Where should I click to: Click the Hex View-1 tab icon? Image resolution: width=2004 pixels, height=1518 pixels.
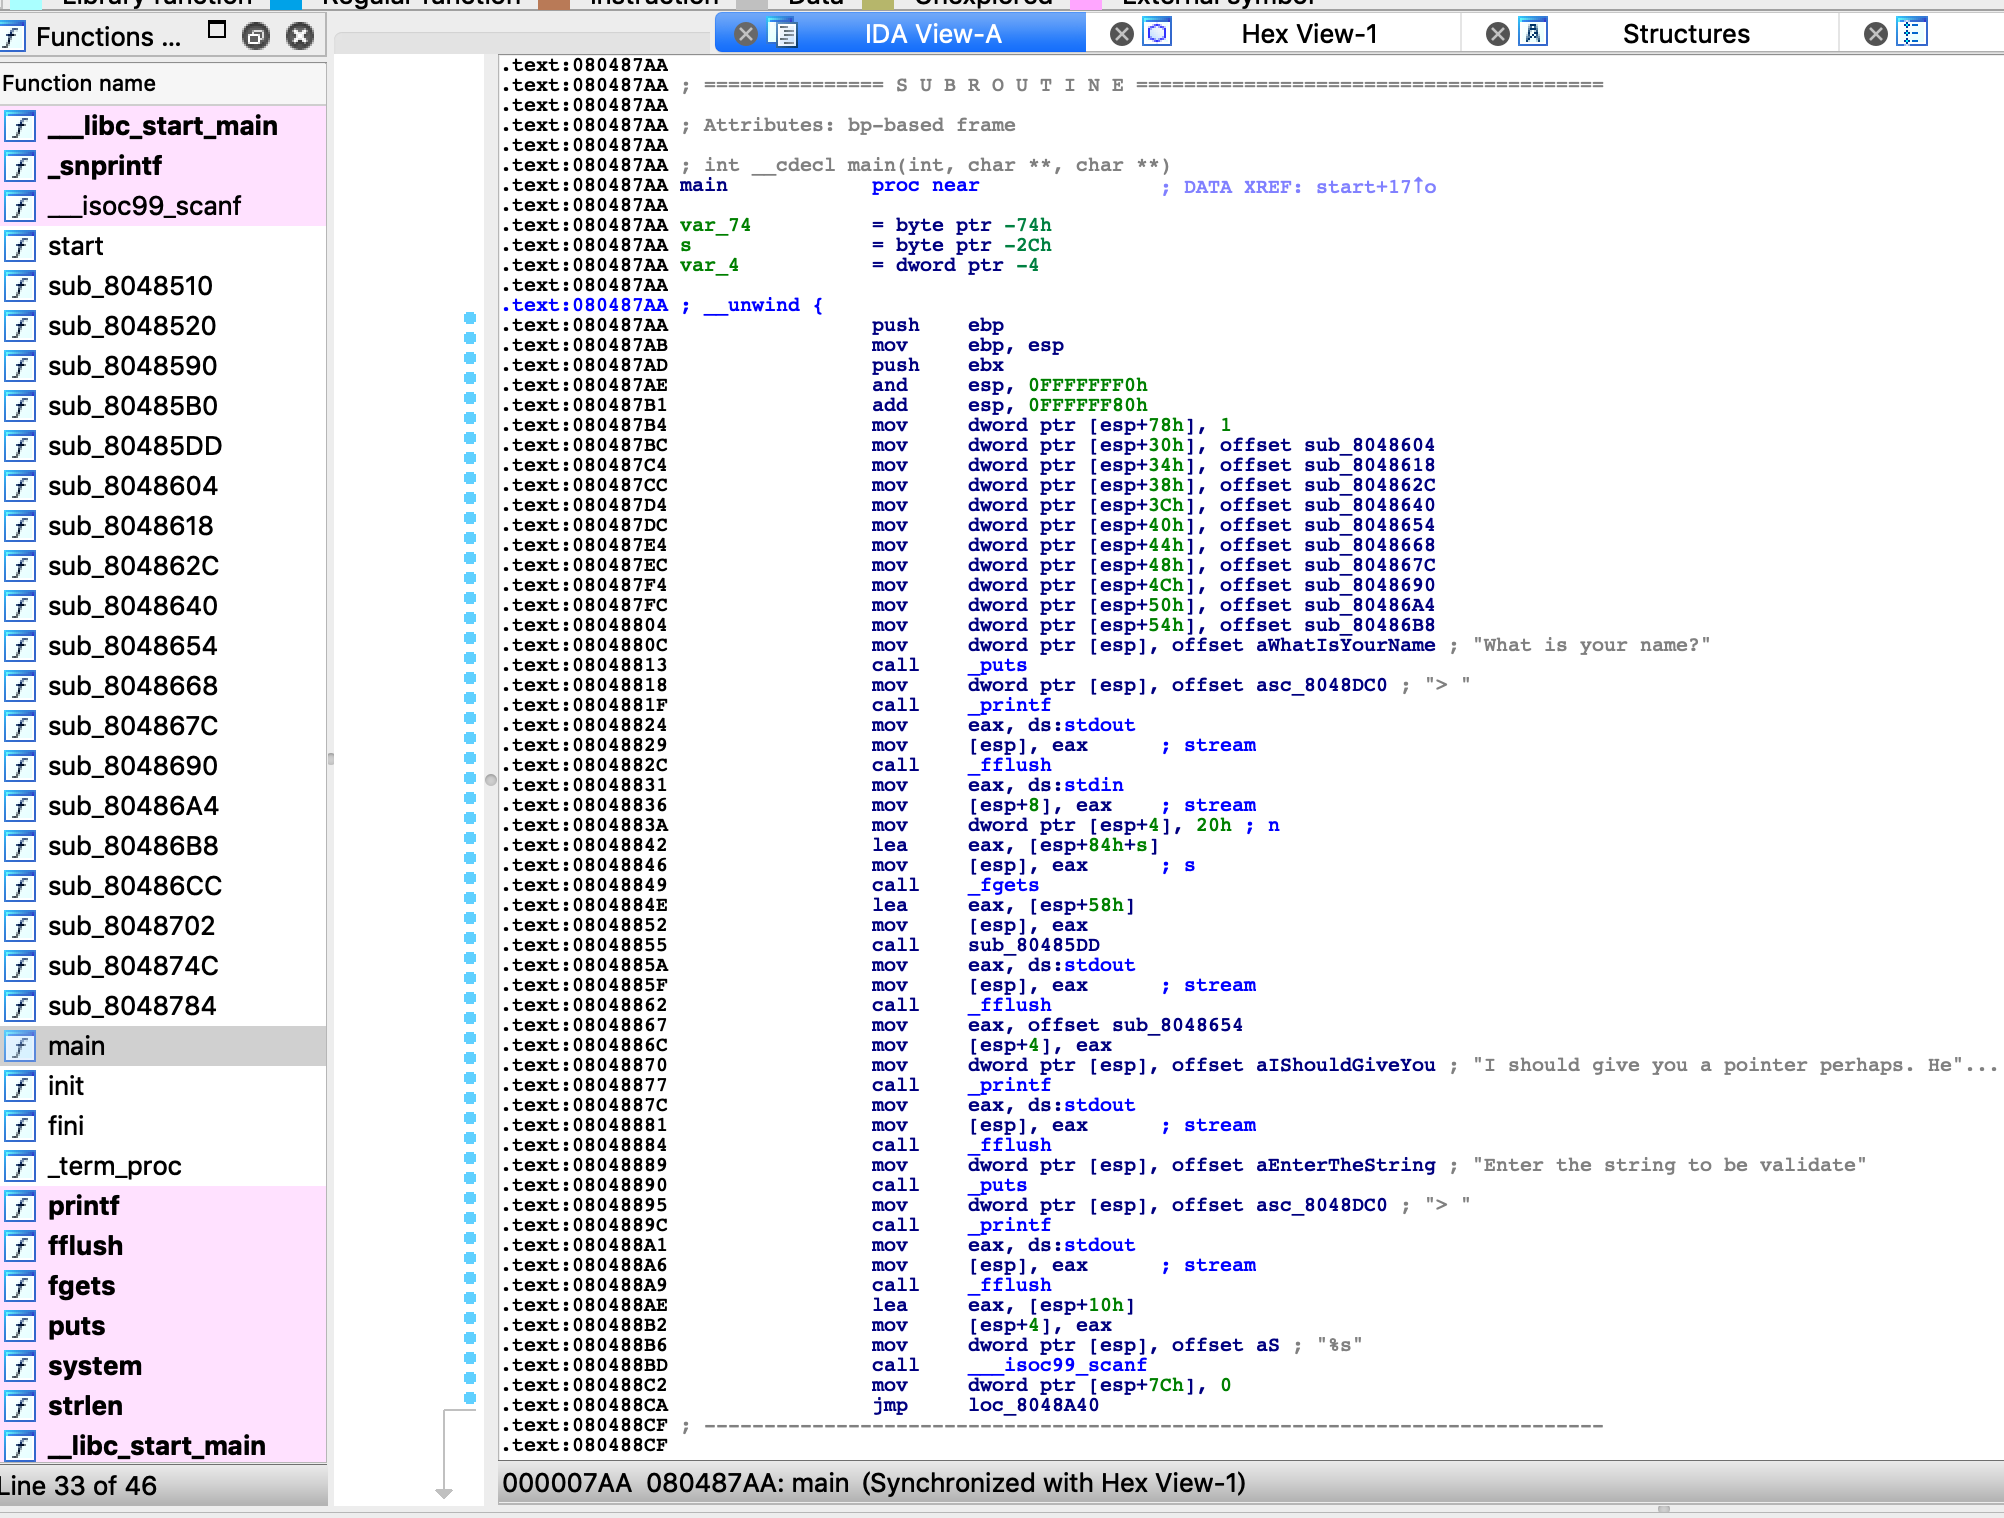(1157, 34)
